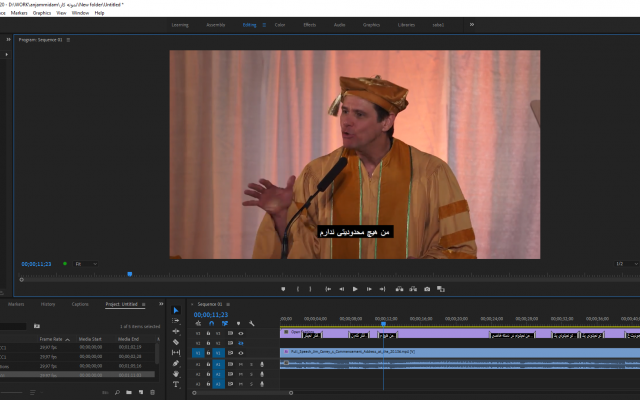Image resolution: width=640 pixels, height=400 pixels.
Task: Play the sequence in Program monitor
Action: tap(355, 289)
